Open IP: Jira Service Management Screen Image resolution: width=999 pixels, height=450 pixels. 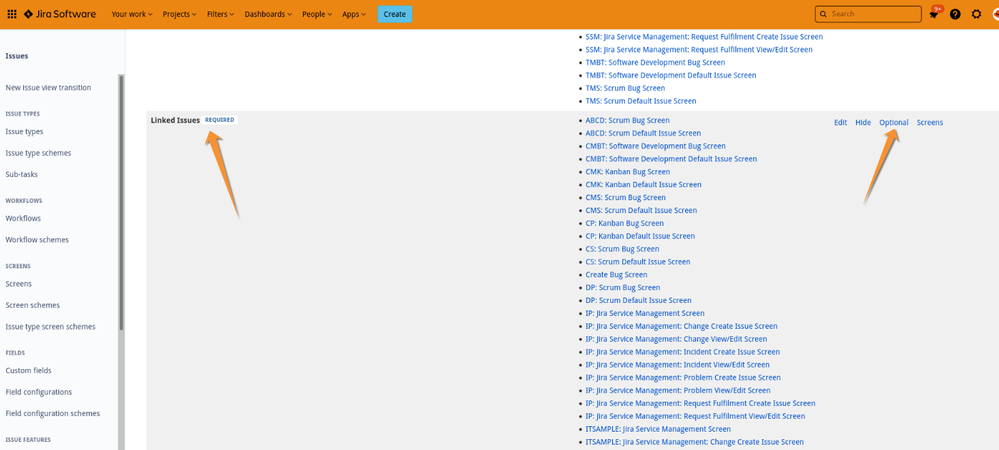tap(645, 313)
